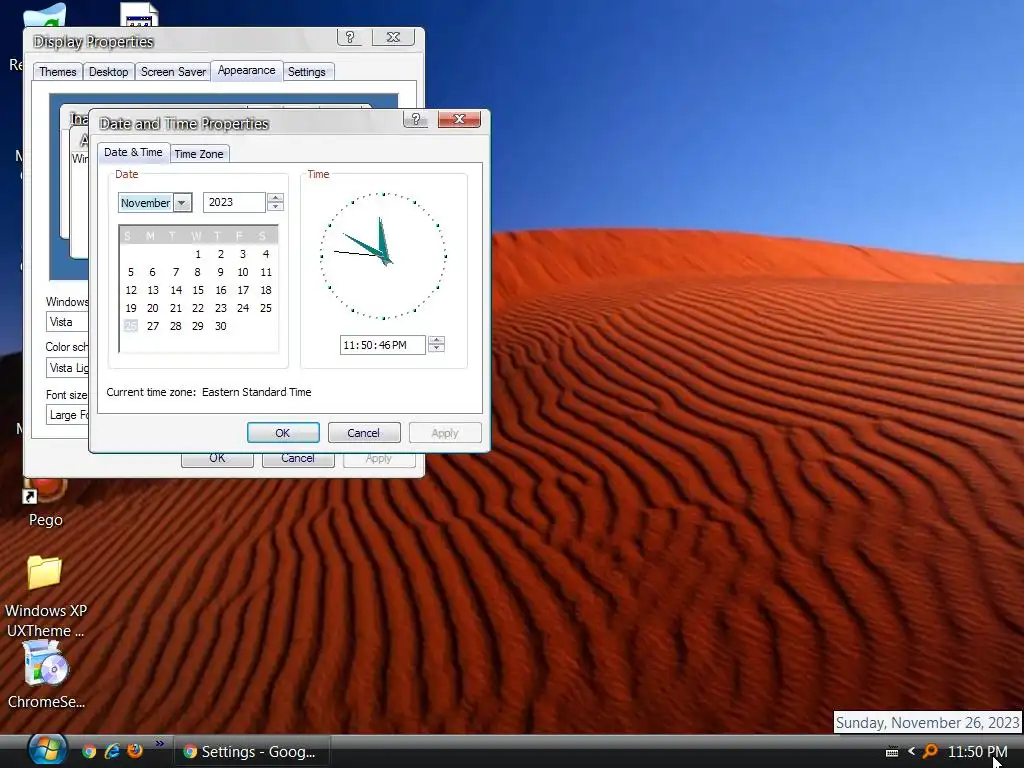Image resolution: width=1024 pixels, height=768 pixels.
Task: Open the ChromeSetup installer desktop icon
Action: point(45,674)
